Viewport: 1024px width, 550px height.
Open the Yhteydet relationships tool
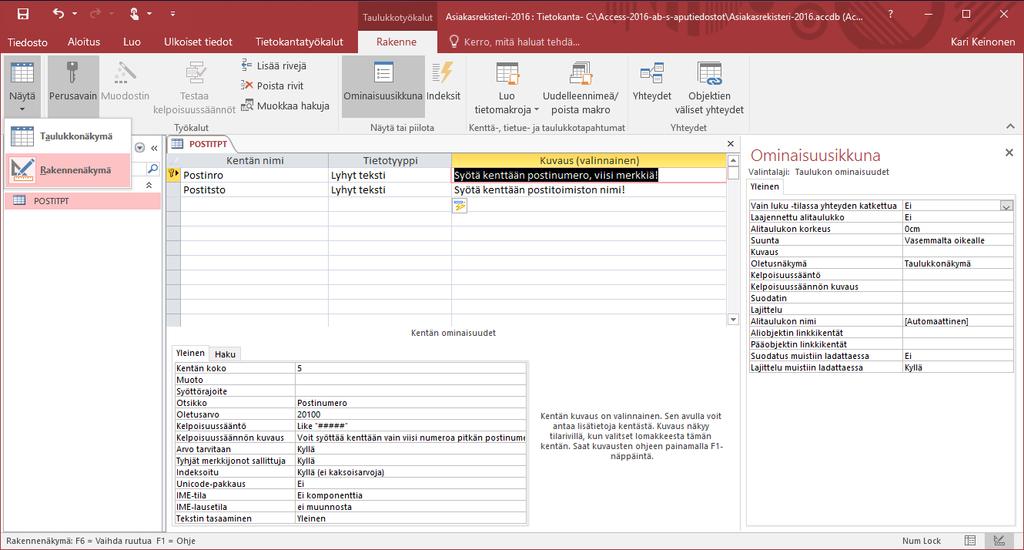652,82
